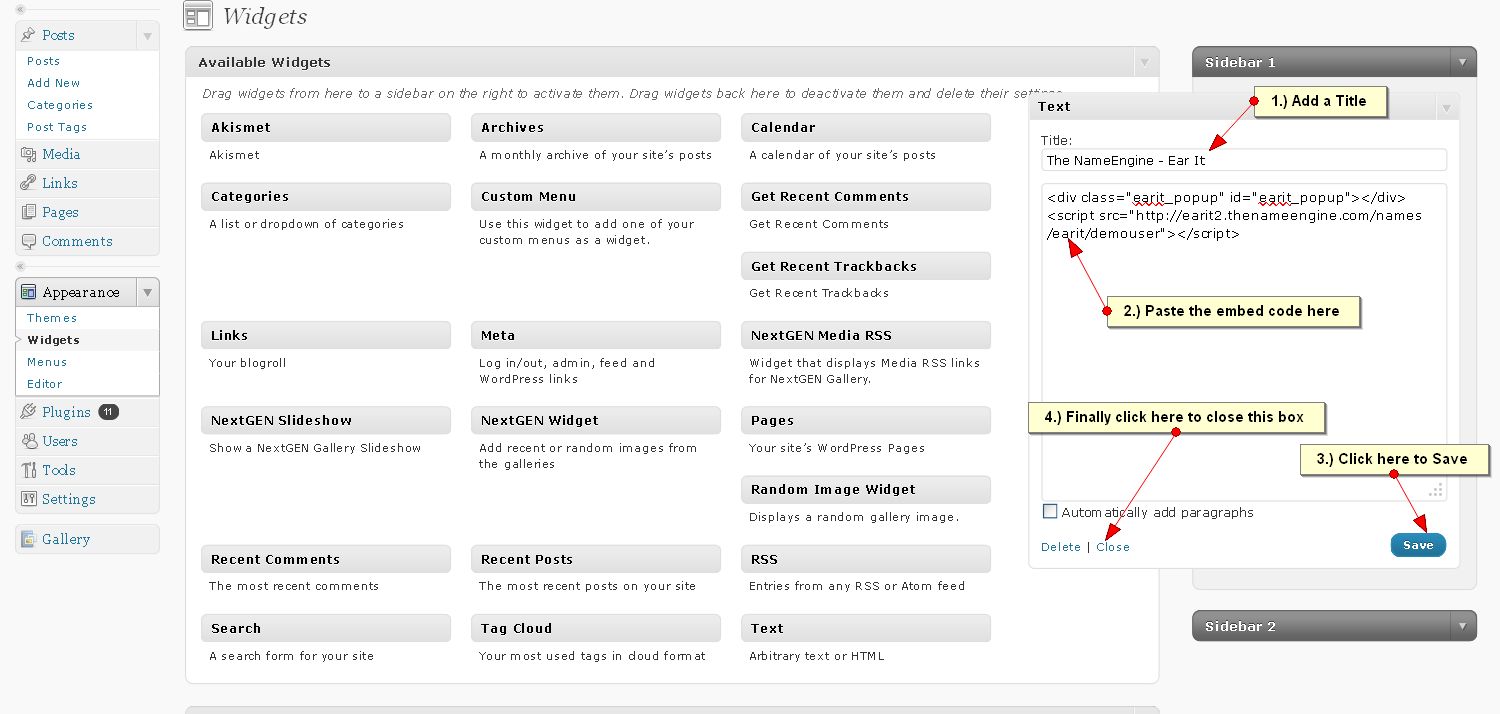Image resolution: width=1500 pixels, height=714 pixels.
Task: Collapse the Text widget settings arrow
Action: [1446, 107]
